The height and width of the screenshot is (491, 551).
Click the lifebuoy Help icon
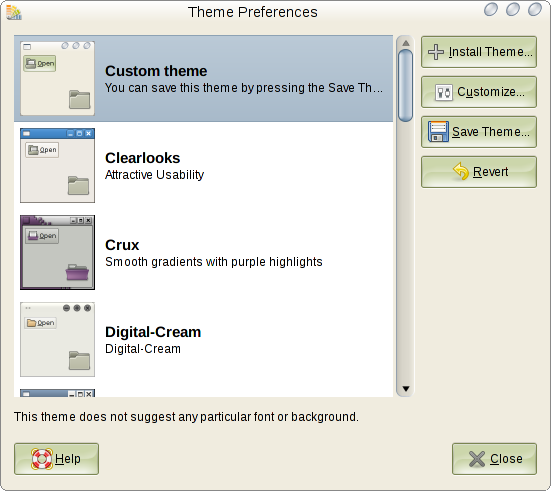[42, 459]
